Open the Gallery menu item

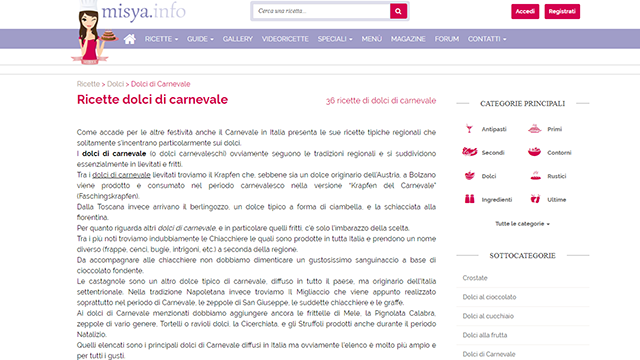click(238, 39)
